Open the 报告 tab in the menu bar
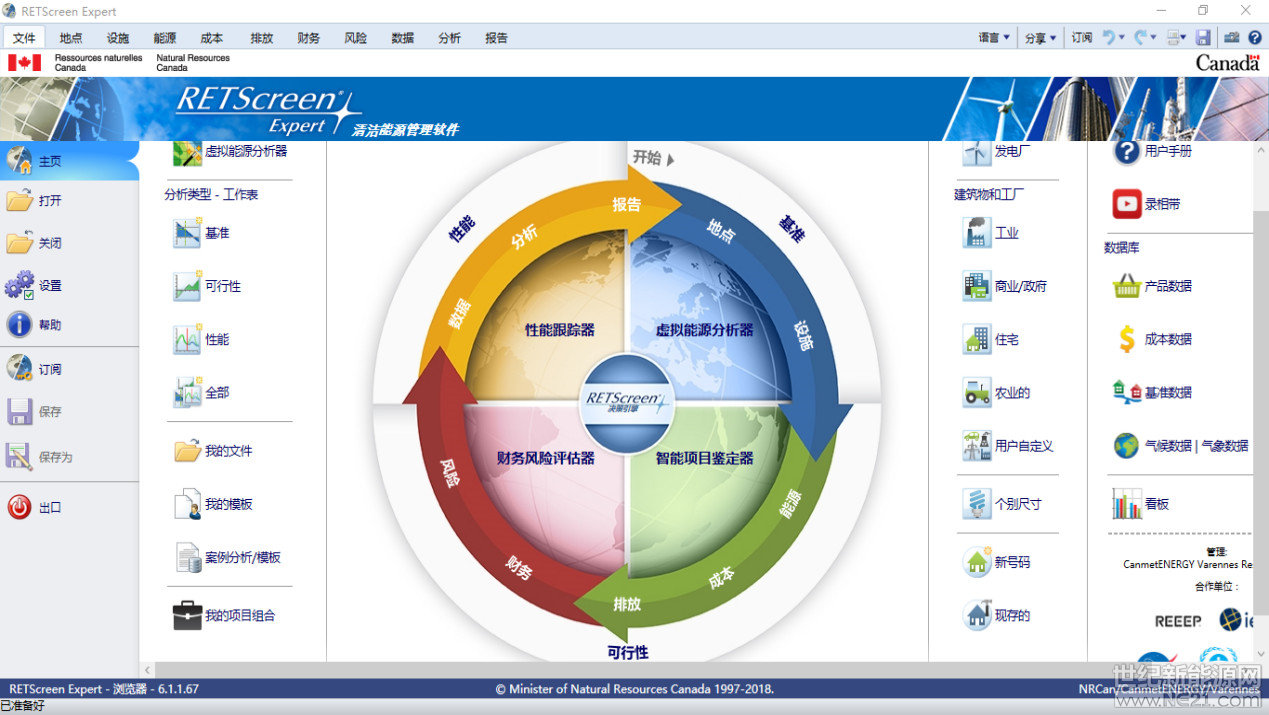 497,38
